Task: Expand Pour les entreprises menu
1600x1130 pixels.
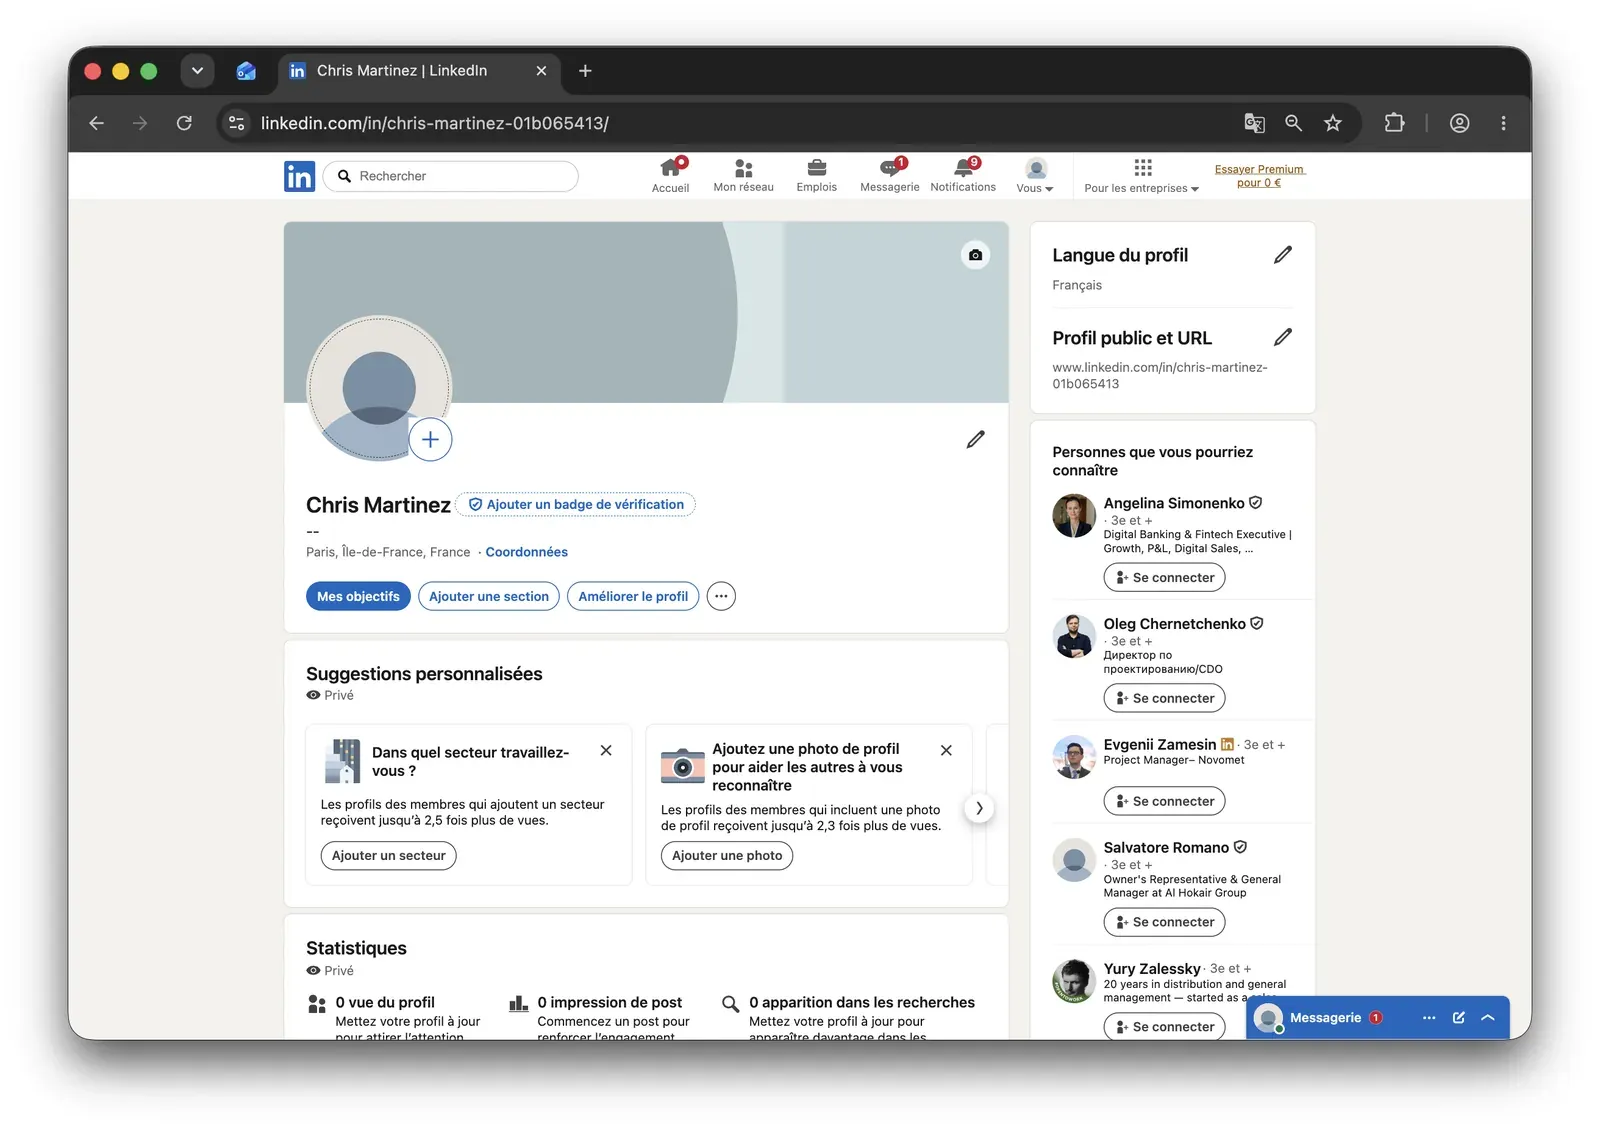Action: point(1142,176)
